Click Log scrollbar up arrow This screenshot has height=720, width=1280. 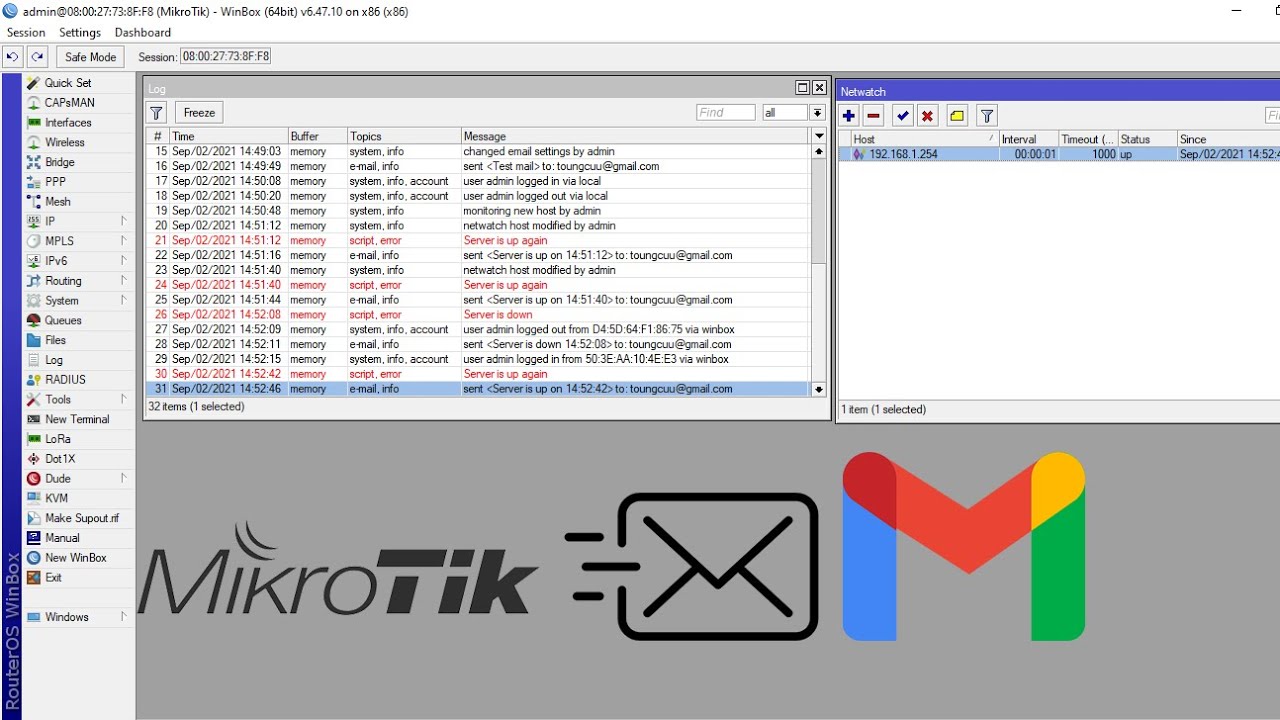(x=819, y=151)
